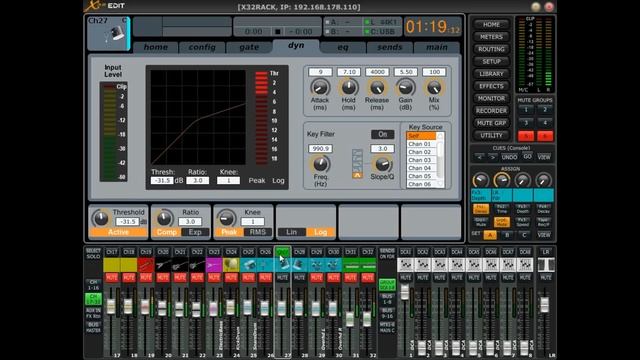Click the high-pass key filter type icon
The width and height of the screenshot is (640, 360).
(357, 175)
